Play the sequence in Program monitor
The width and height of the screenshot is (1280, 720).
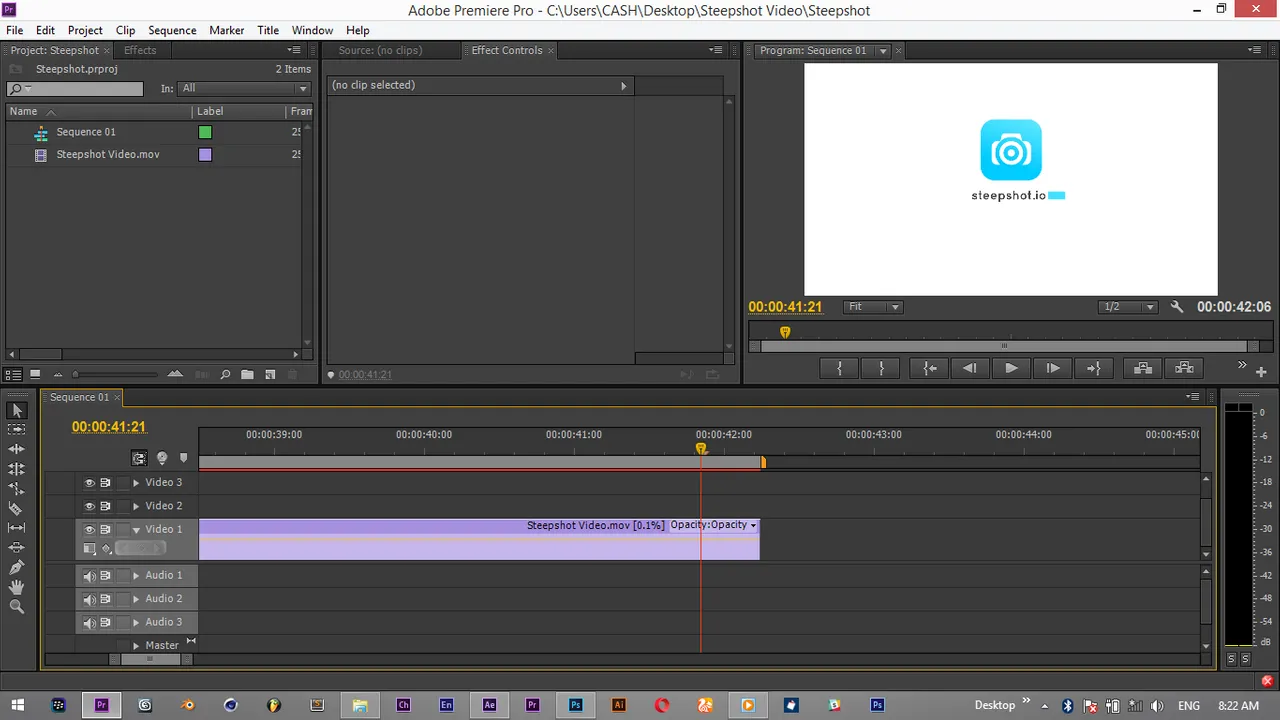(1011, 368)
